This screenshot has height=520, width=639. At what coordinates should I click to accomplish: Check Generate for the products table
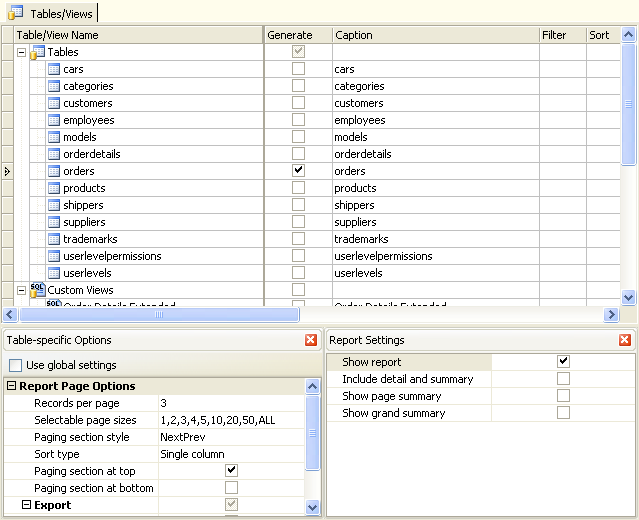click(x=298, y=188)
